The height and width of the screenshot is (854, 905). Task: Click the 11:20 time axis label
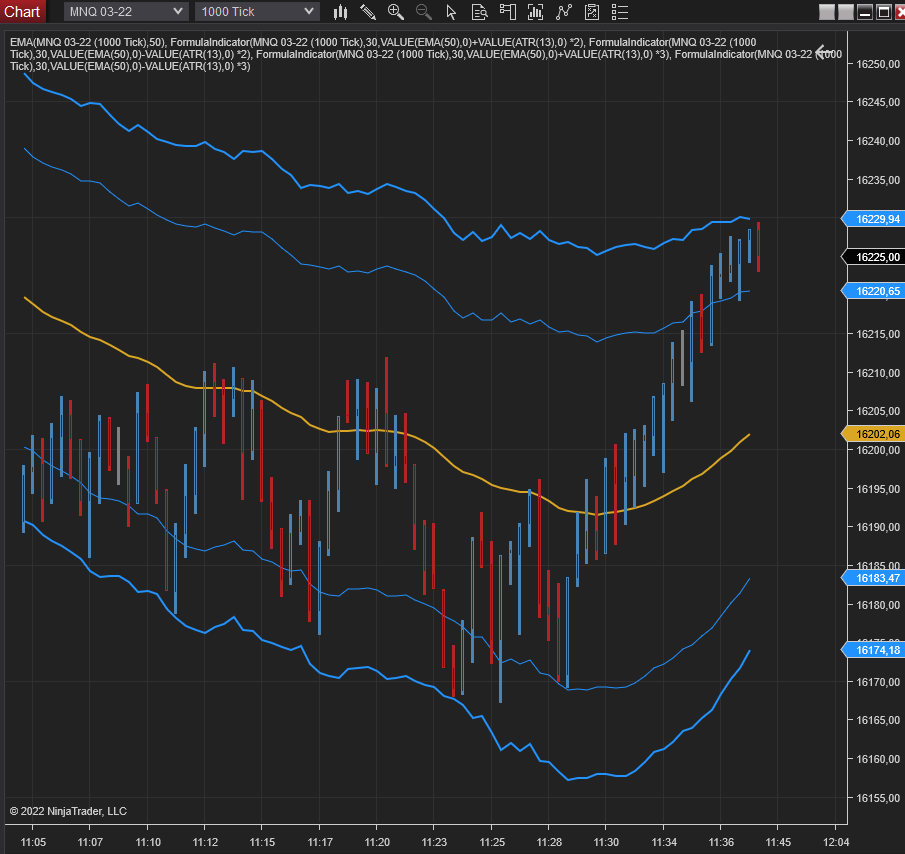(377, 842)
